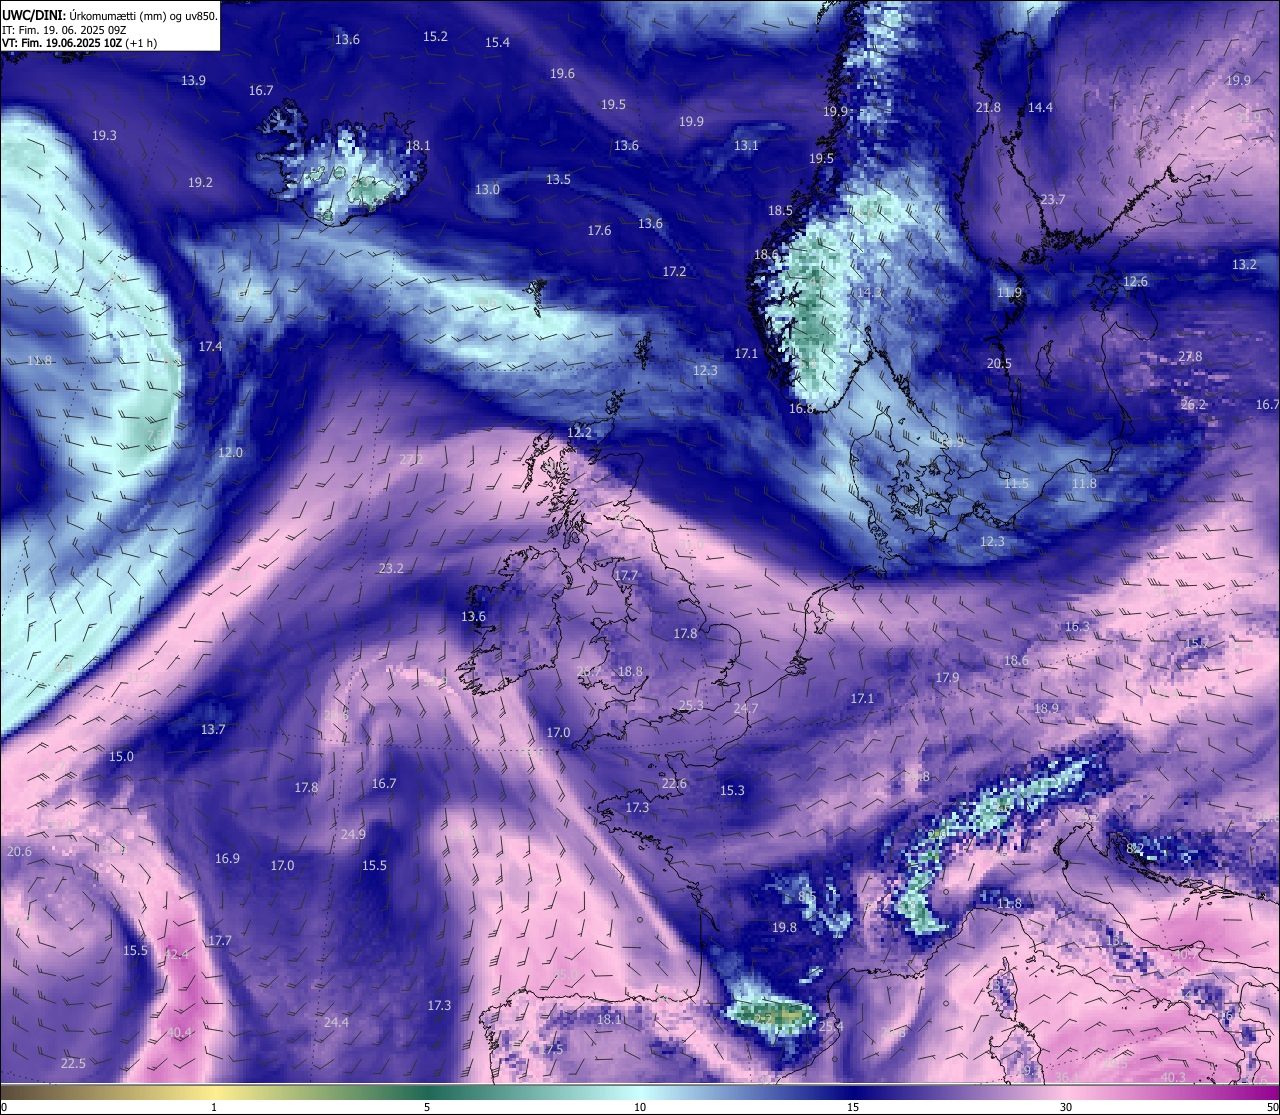Viewport: 1280px width, 1115px height.
Task: Click the value label 18.5
Action: point(780,210)
